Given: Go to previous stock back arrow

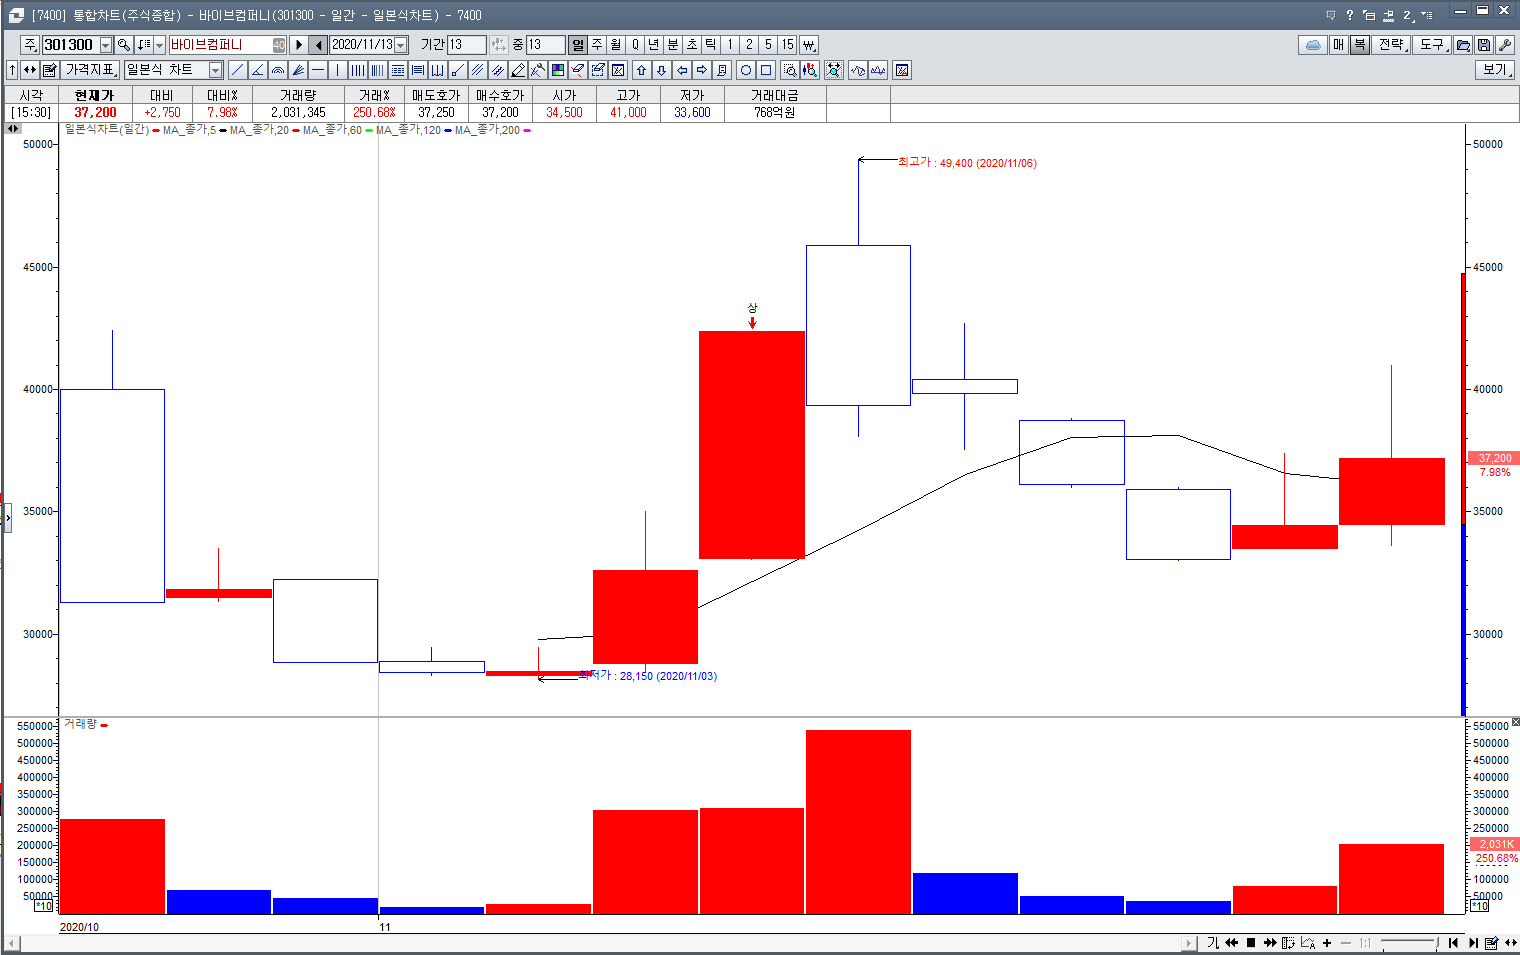Looking at the screenshot, I should 318,45.
